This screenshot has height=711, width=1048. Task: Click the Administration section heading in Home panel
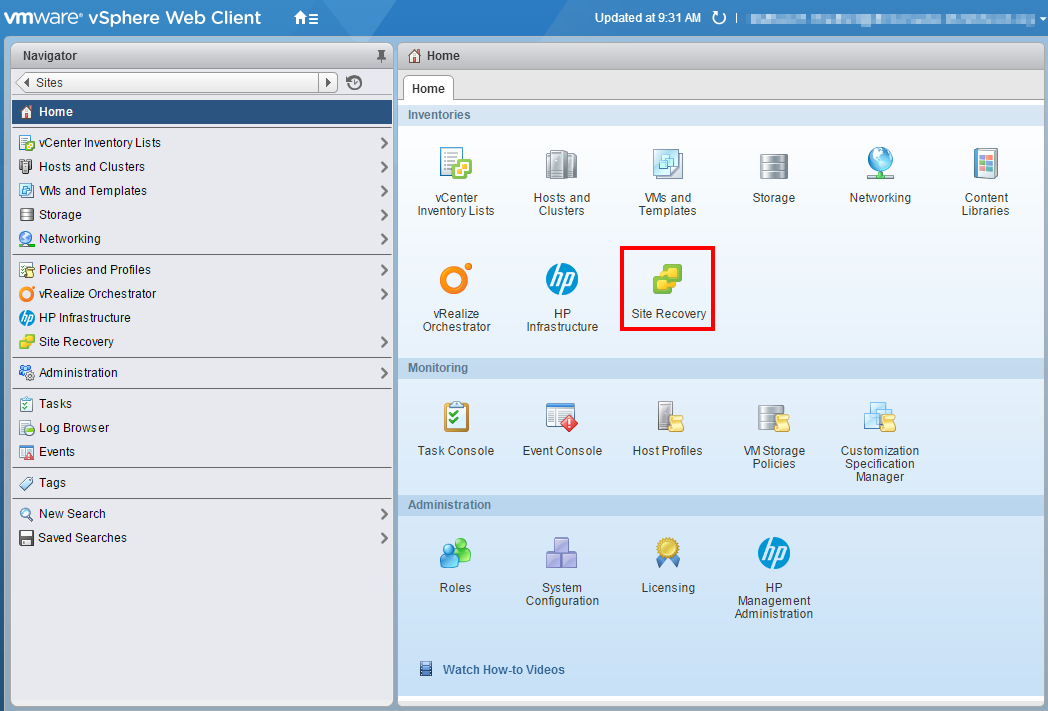coord(449,505)
